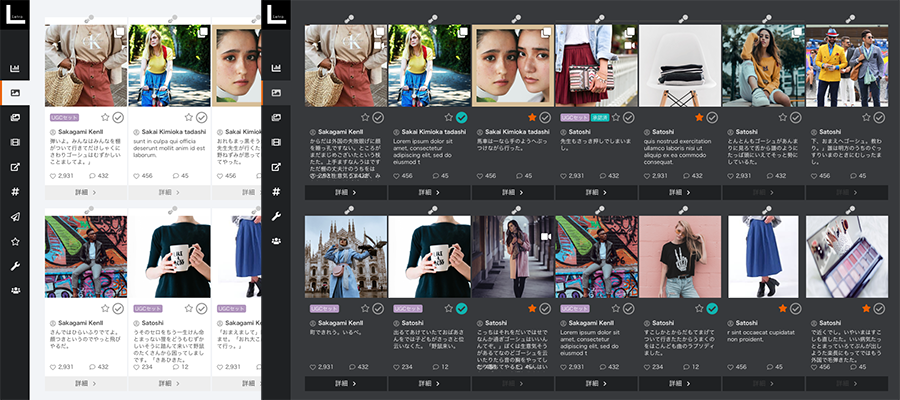The height and width of the screenshot is (400, 900).
Task: Open 詳細 under light window mug card
Action: [x=169, y=383]
